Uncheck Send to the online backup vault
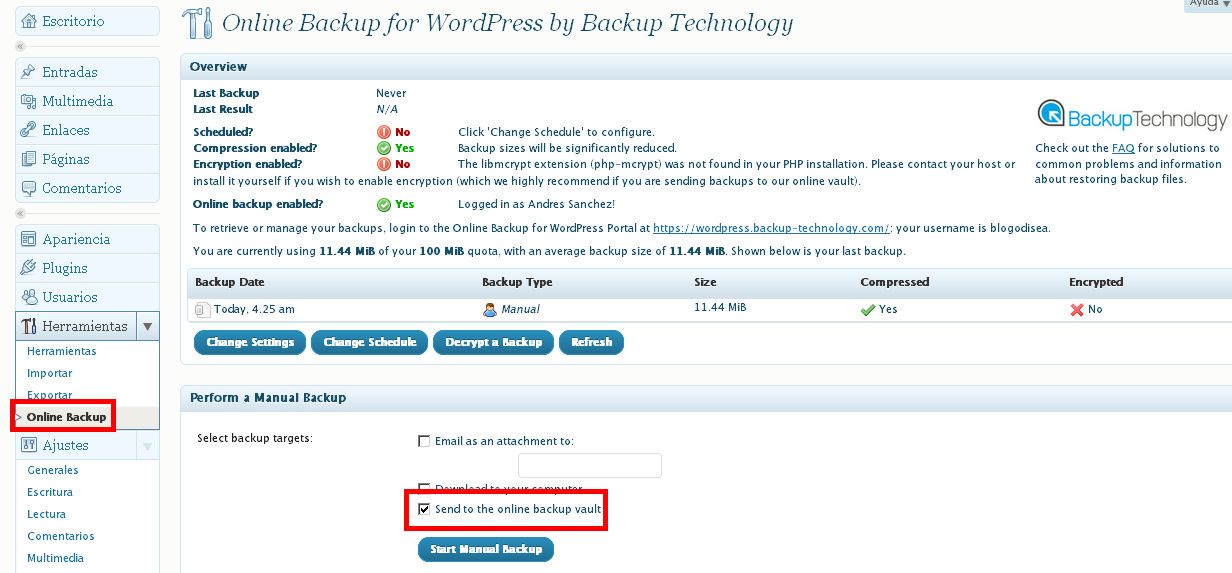The image size is (1232, 573). [425, 510]
